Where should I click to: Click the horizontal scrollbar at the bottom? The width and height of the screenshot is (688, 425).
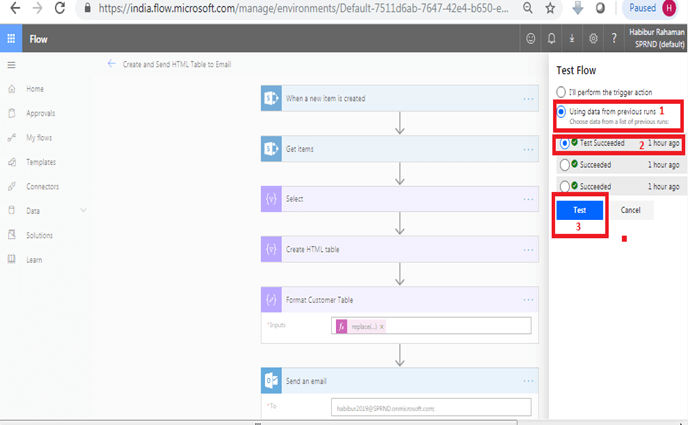pyautogui.click(x=258, y=423)
